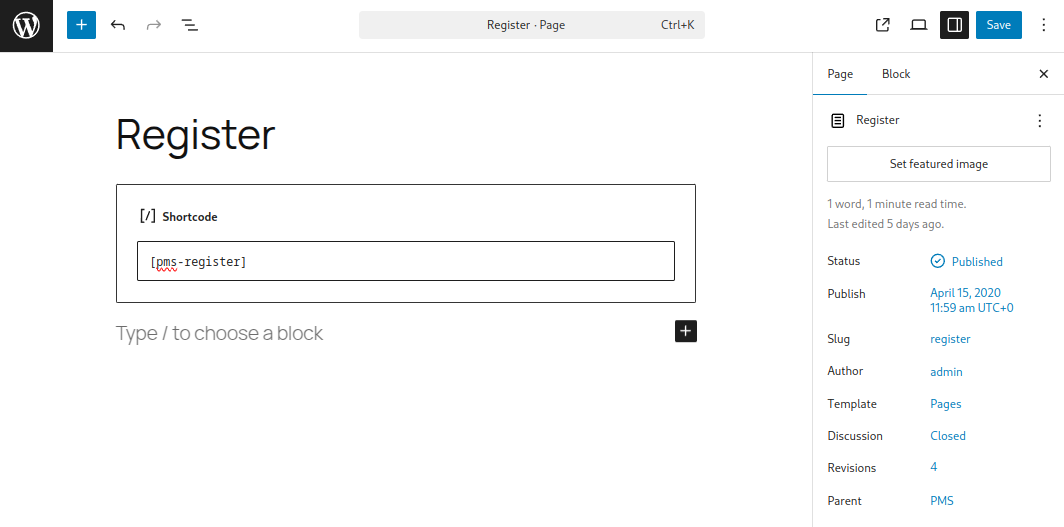The height and width of the screenshot is (527, 1064).
Task: Click the laptop preview device icon
Action: click(x=918, y=25)
